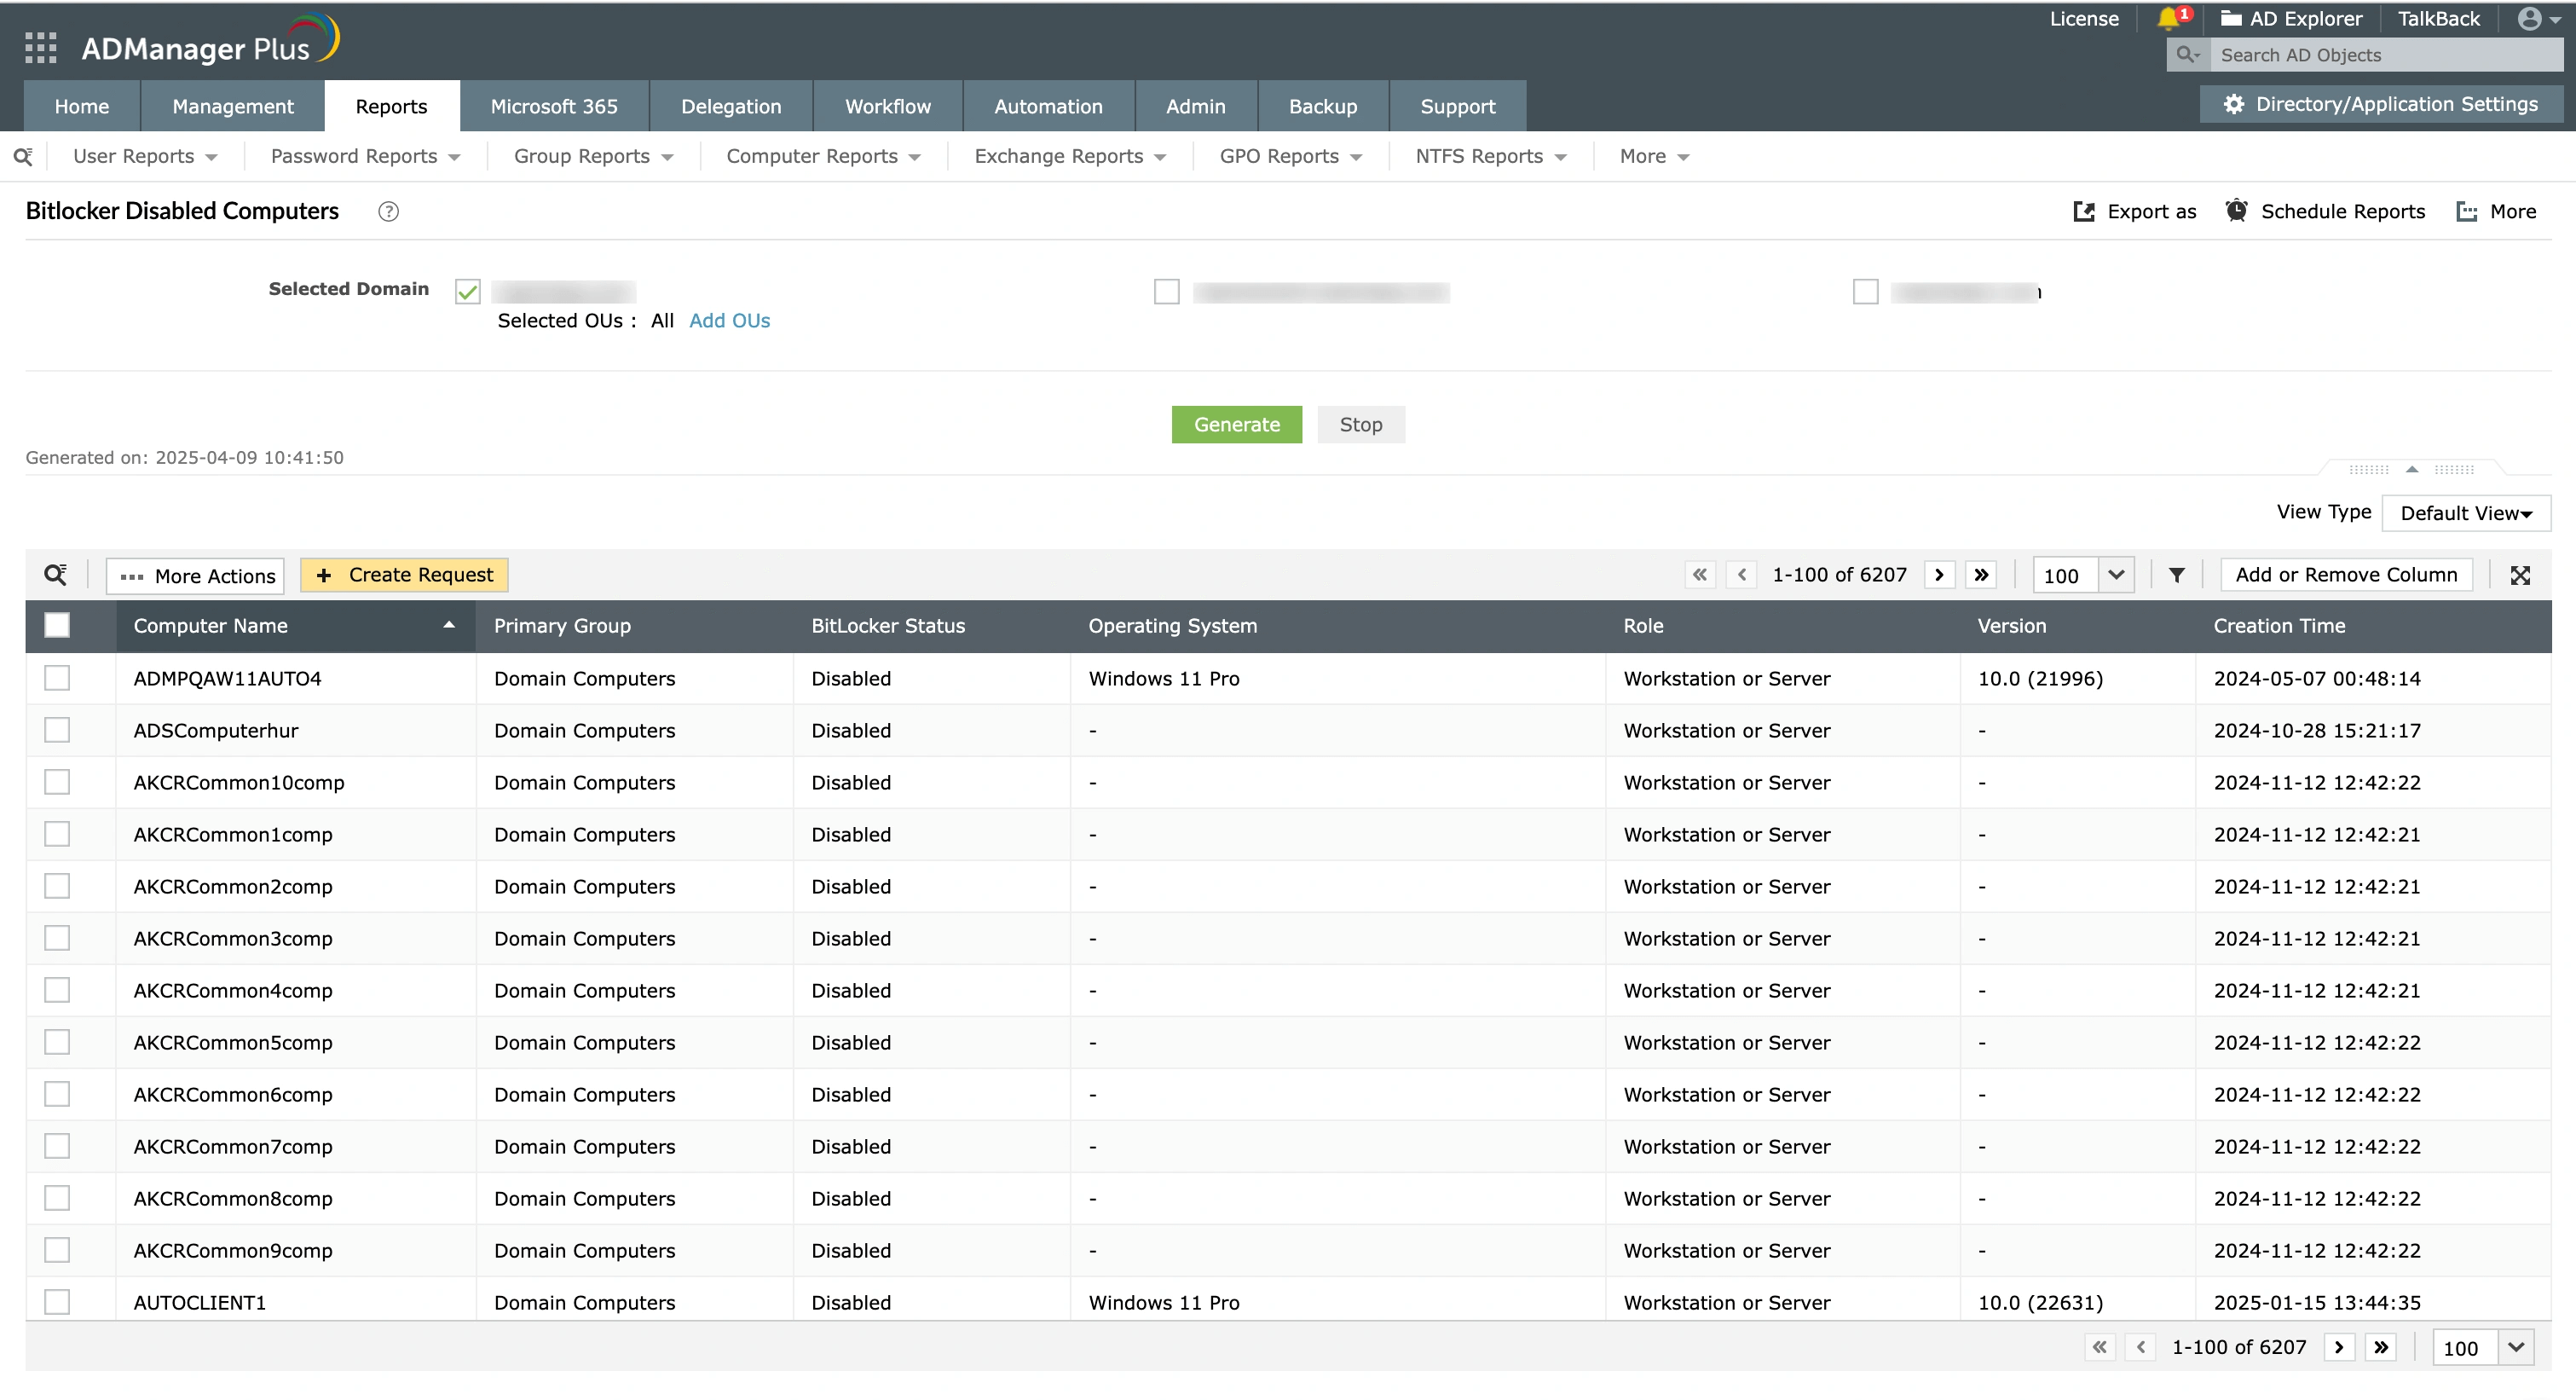This screenshot has height=1400, width=2576.
Task: Click the green Generate button
Action: [1236, 424]
